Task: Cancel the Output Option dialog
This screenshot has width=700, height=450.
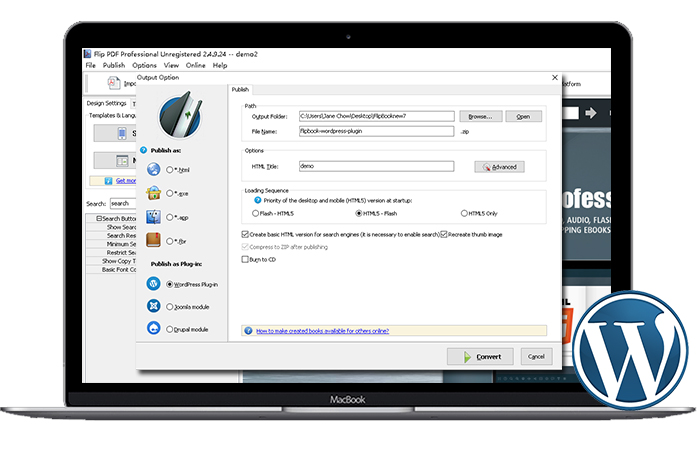Action: [537, 357]
